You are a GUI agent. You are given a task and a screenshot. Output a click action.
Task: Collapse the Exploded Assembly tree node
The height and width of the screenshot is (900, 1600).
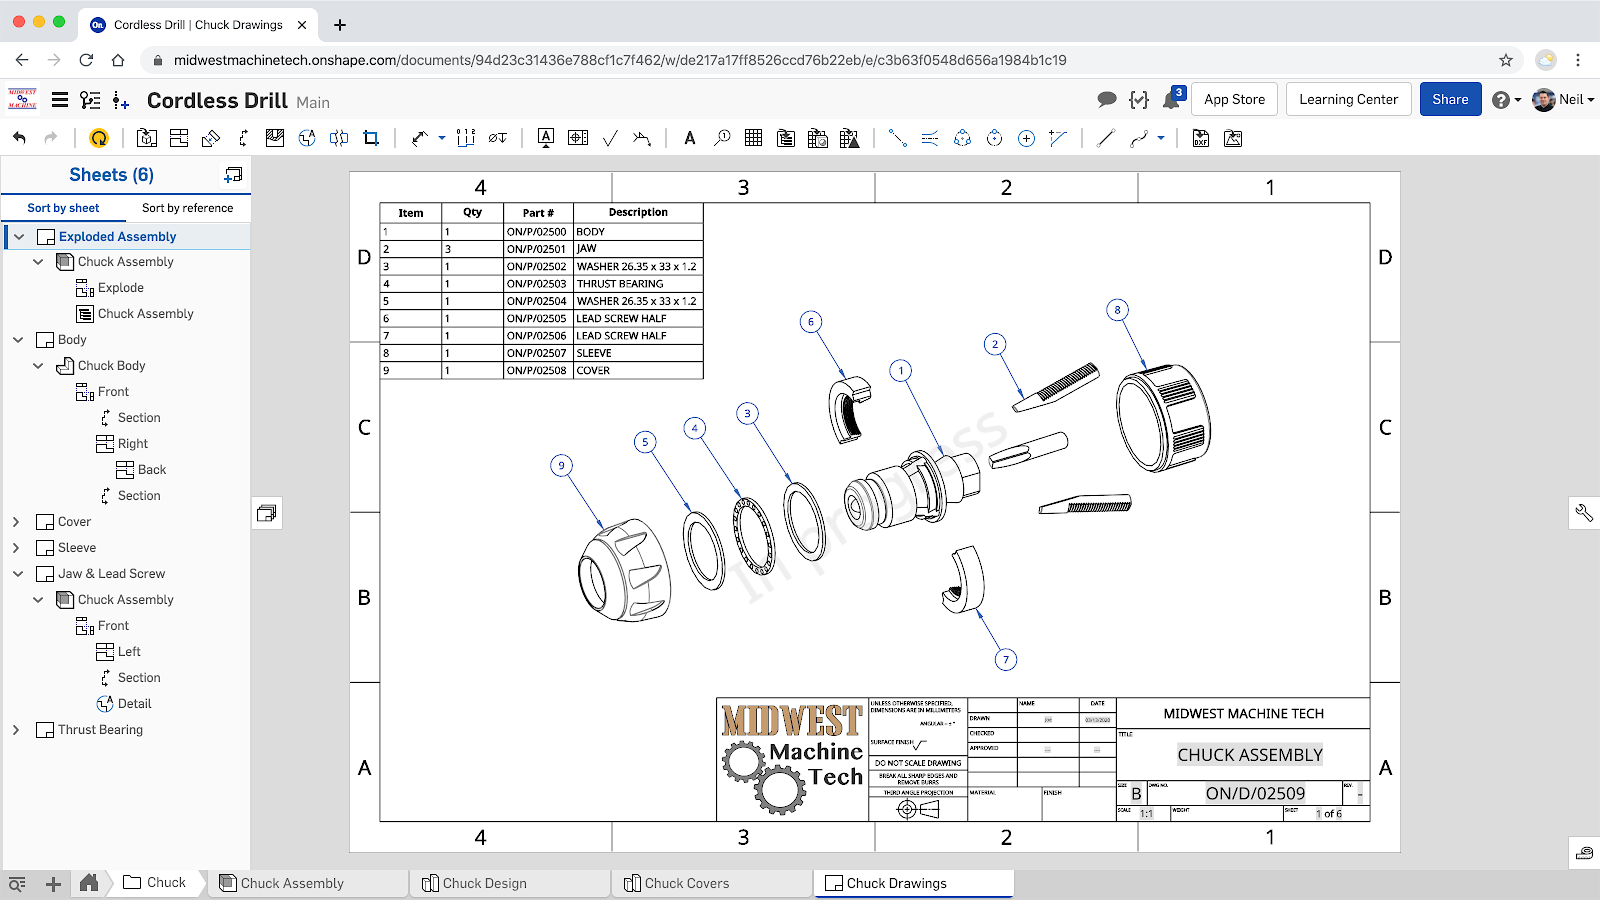pyautogui.click(x=18, y=236)
